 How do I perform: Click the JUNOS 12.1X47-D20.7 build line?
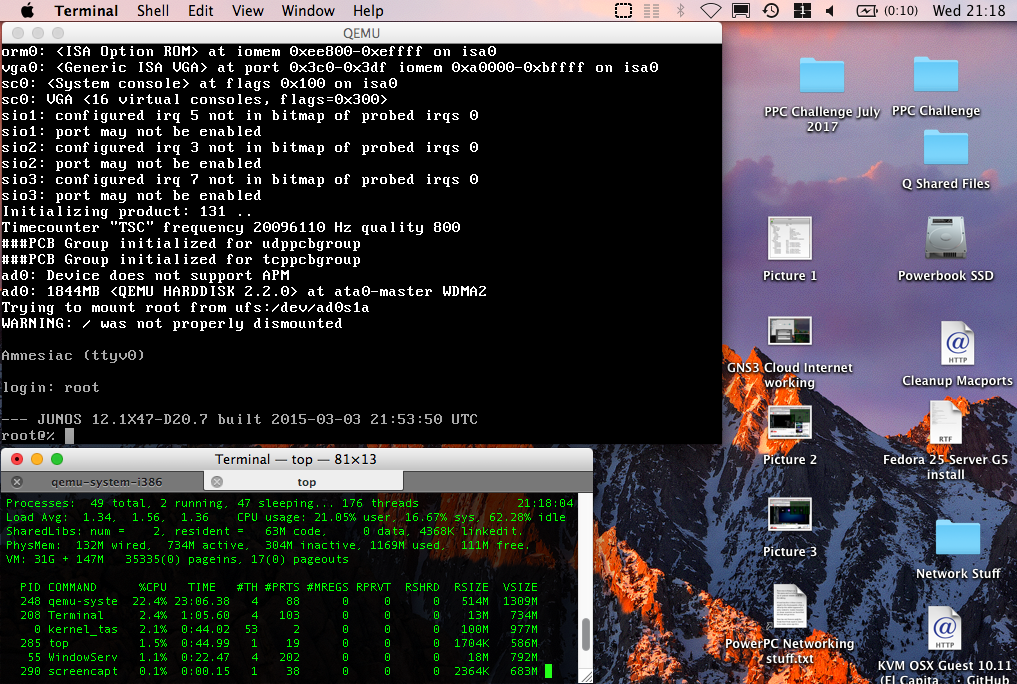coord(240,419)
